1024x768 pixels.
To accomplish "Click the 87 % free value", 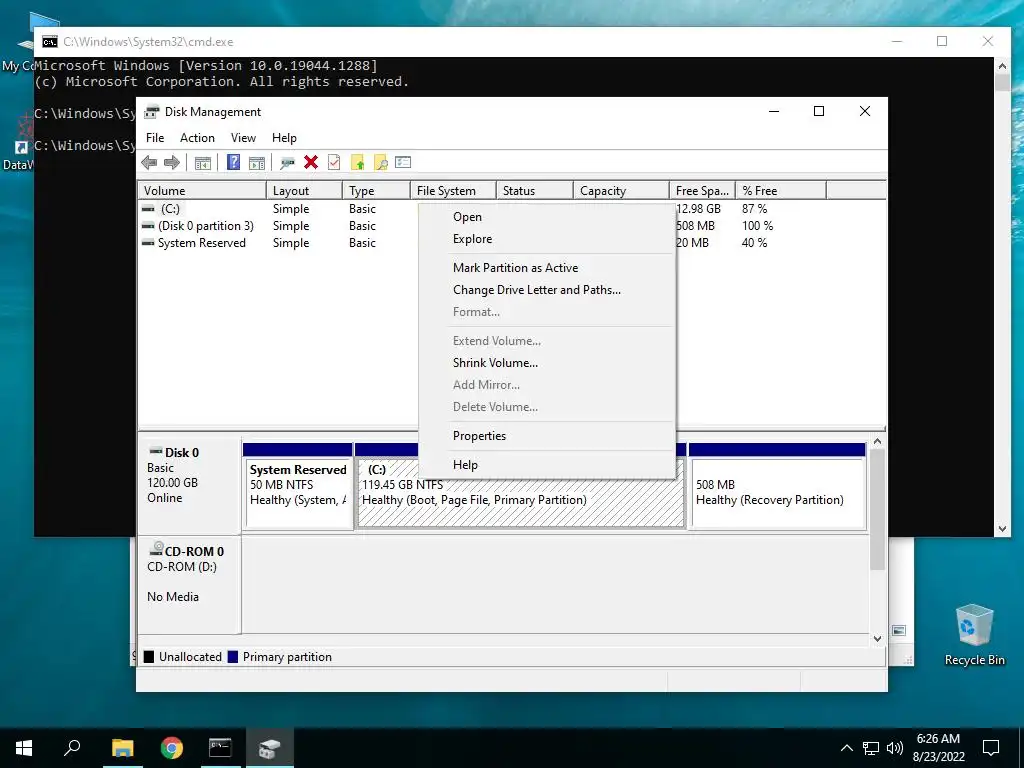I will (x=754, y=209).
